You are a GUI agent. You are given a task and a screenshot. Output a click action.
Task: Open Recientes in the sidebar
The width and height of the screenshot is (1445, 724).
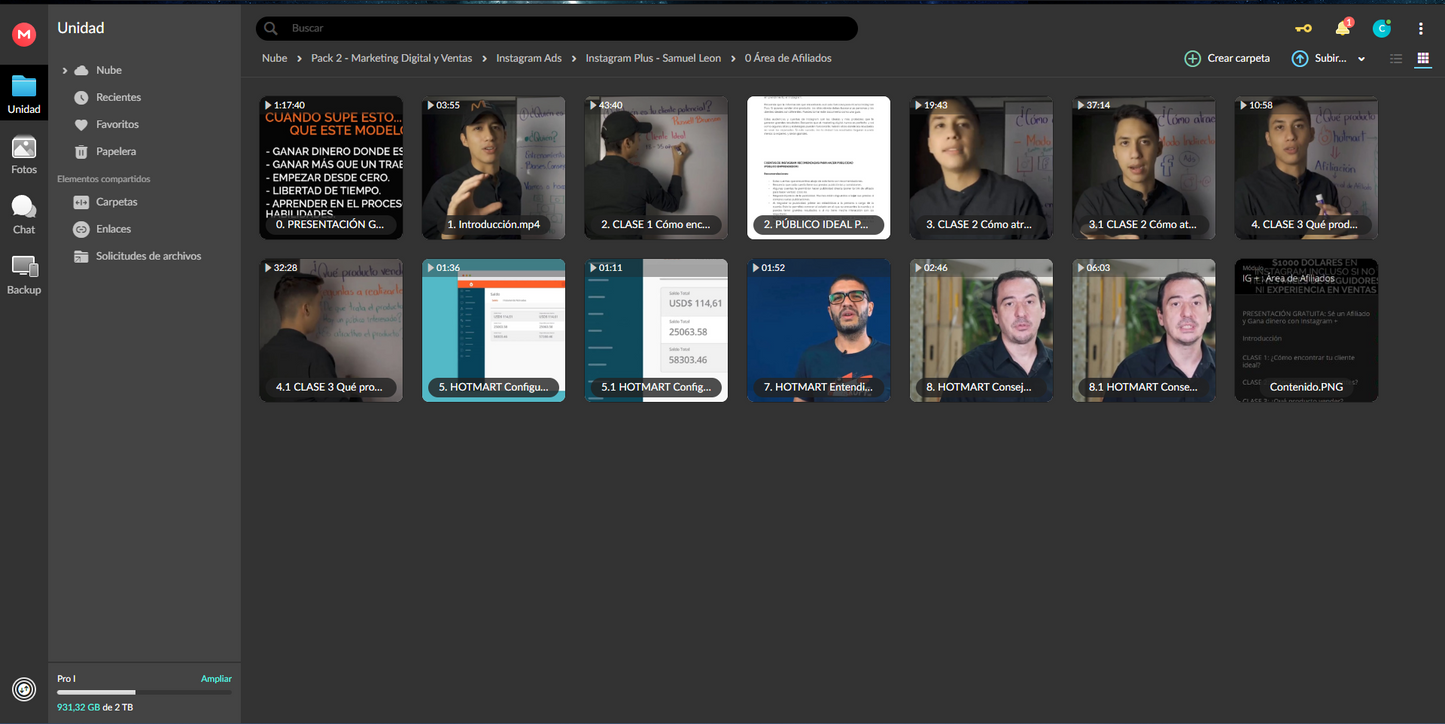[118, 97]
